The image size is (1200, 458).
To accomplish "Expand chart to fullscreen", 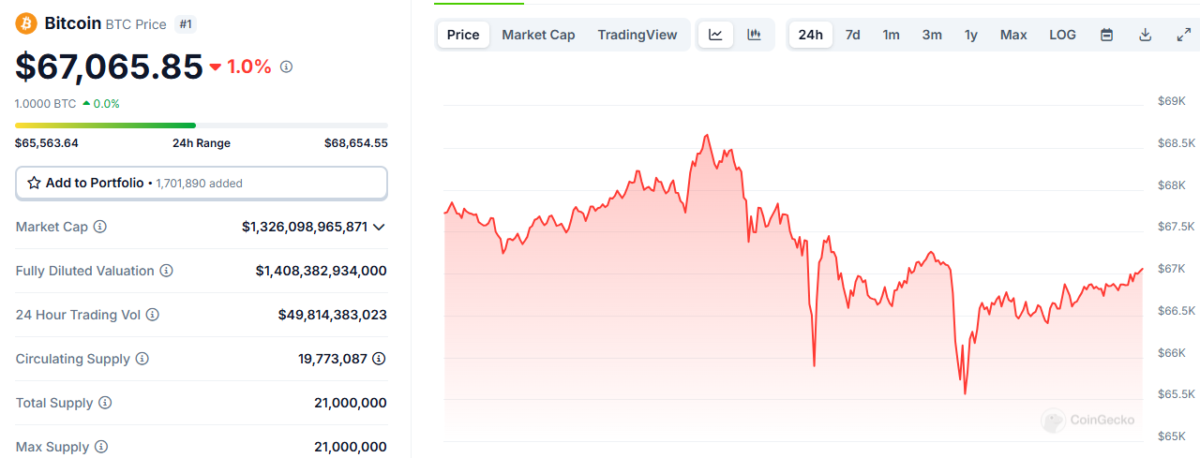I will [1183, 35].
